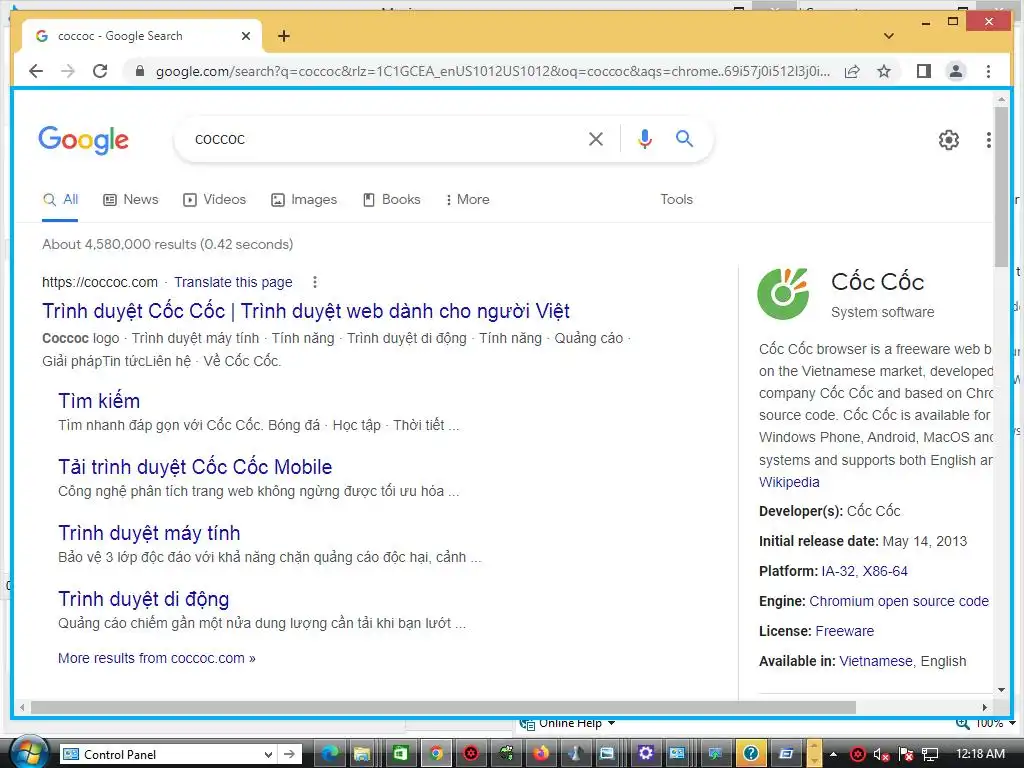Click the network tray icon

coord(930,755)
